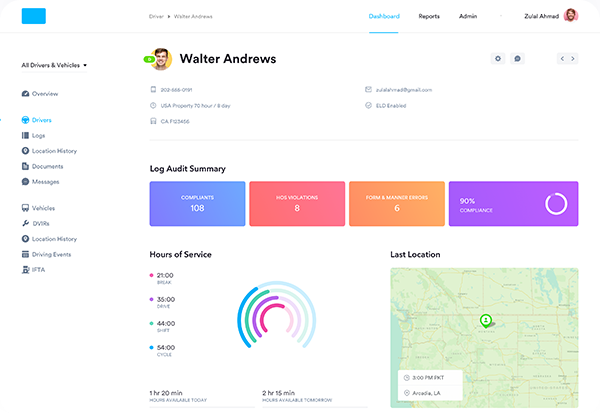Click the purple 90% Compliance card
Image resolution: width=600 pixels, height=415 pixels.
[513, 203]
